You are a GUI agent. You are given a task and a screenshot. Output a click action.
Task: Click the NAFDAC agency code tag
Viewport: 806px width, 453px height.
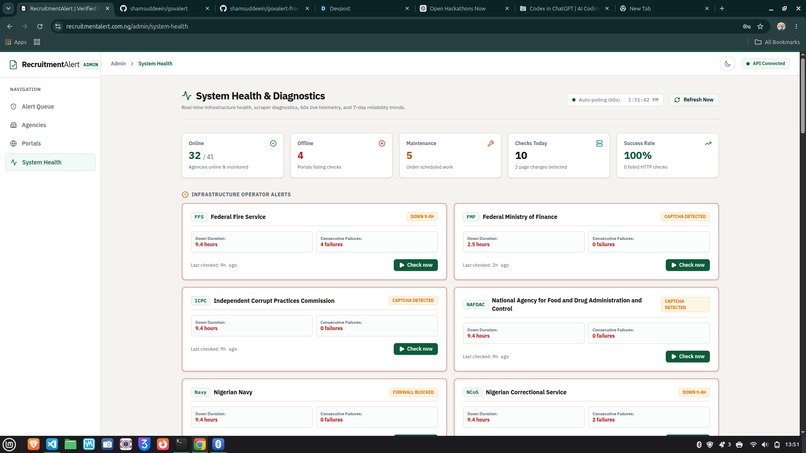(x=475, y=304)
